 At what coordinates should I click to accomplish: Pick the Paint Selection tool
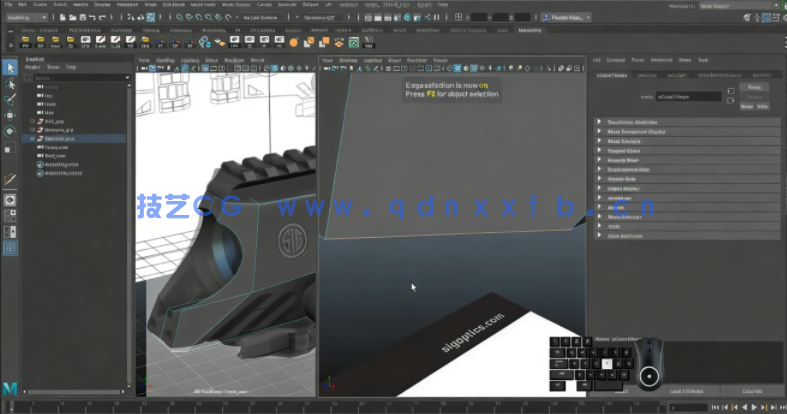[x=11, y=99]
